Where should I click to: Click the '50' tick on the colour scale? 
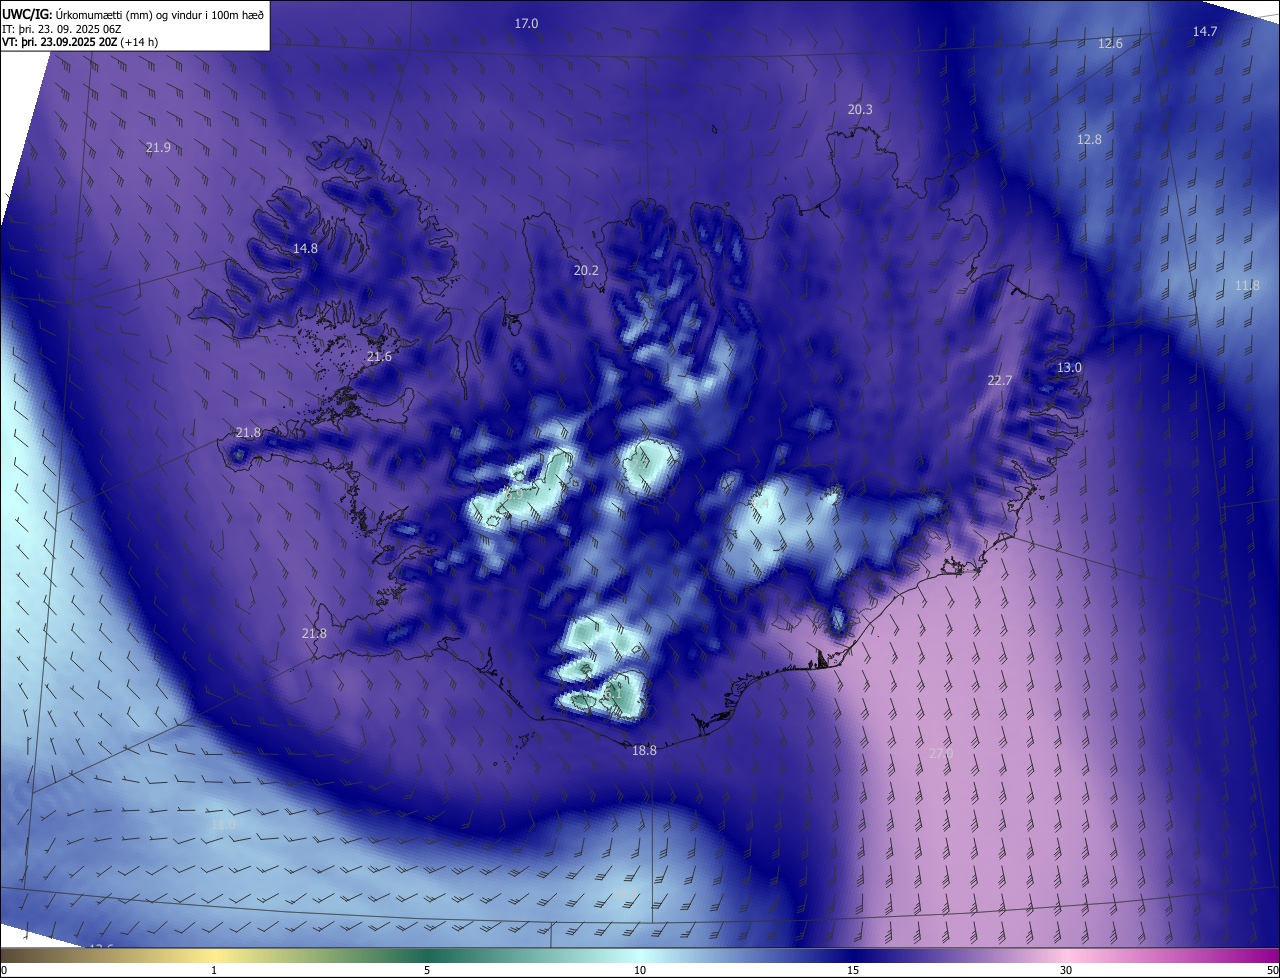pyautogui.click(x=1272, y=970)
